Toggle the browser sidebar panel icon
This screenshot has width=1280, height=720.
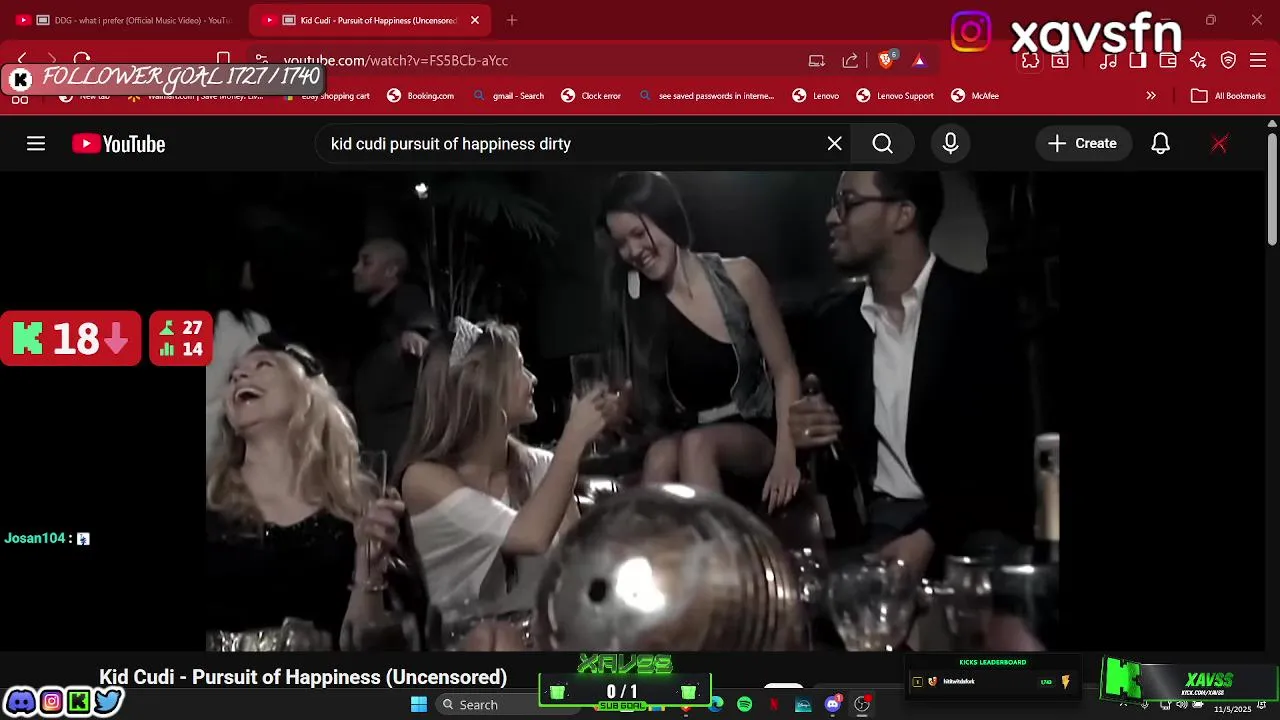click(1138, 61)
